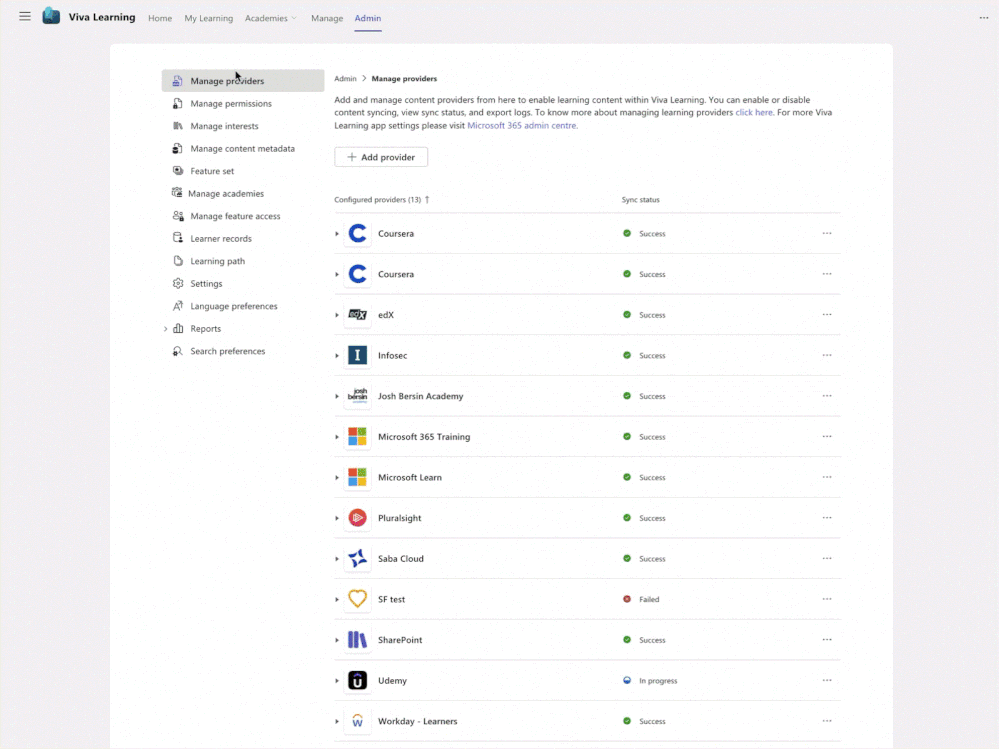This screenshot has height=749, width=999.
Task: Click the Pluralsight provider logo
Action: (357, 518)
